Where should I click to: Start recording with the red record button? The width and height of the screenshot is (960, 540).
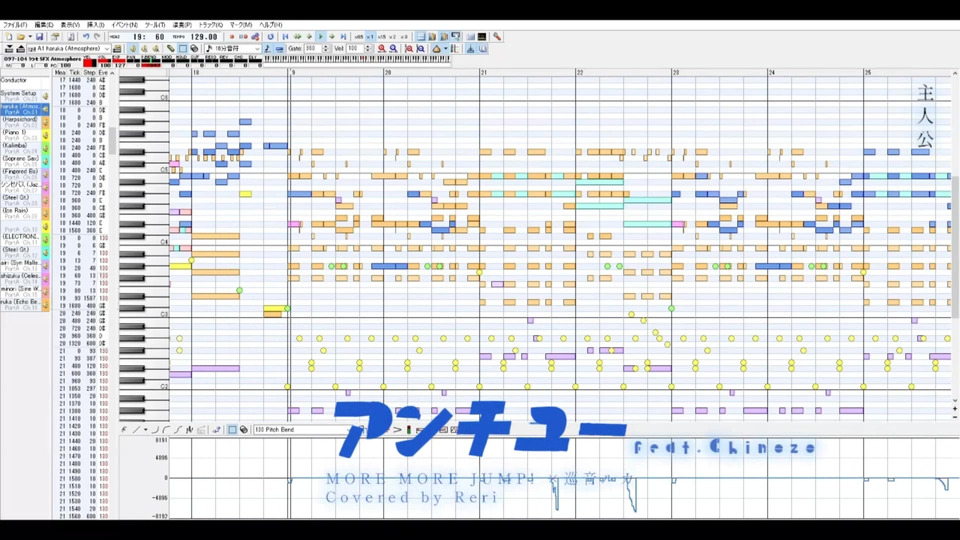231,37
